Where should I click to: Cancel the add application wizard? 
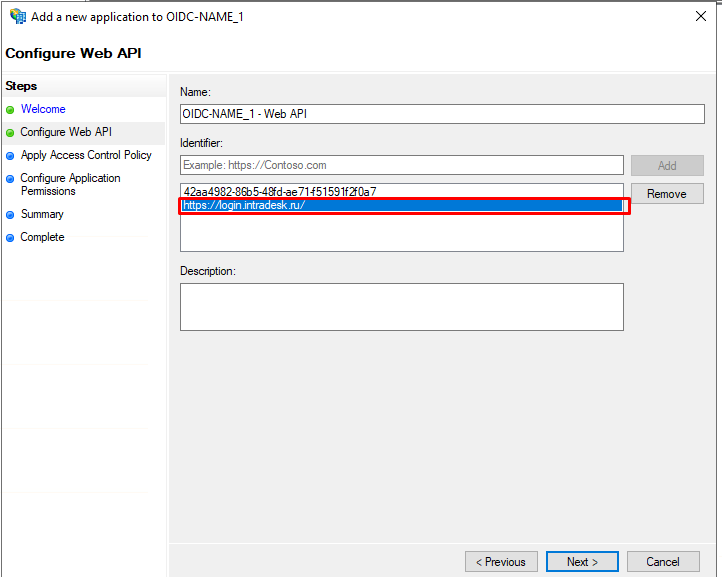pyautogui.click(x=663, y=562)
